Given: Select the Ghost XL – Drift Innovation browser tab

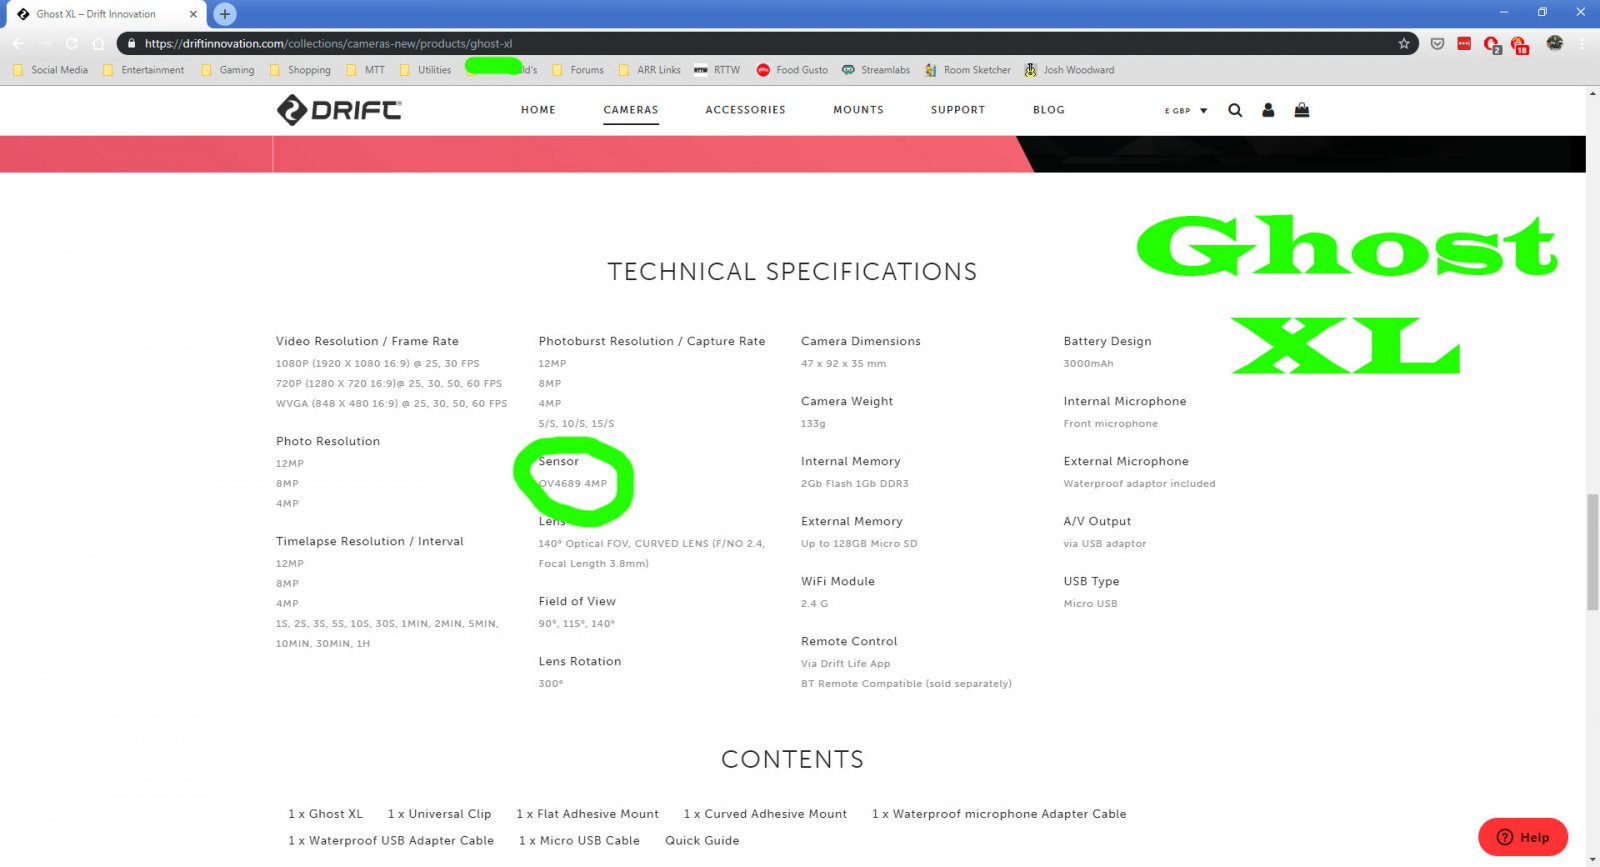Looking at the screenshot, I should pyautogui.click(x=104, y=14).
